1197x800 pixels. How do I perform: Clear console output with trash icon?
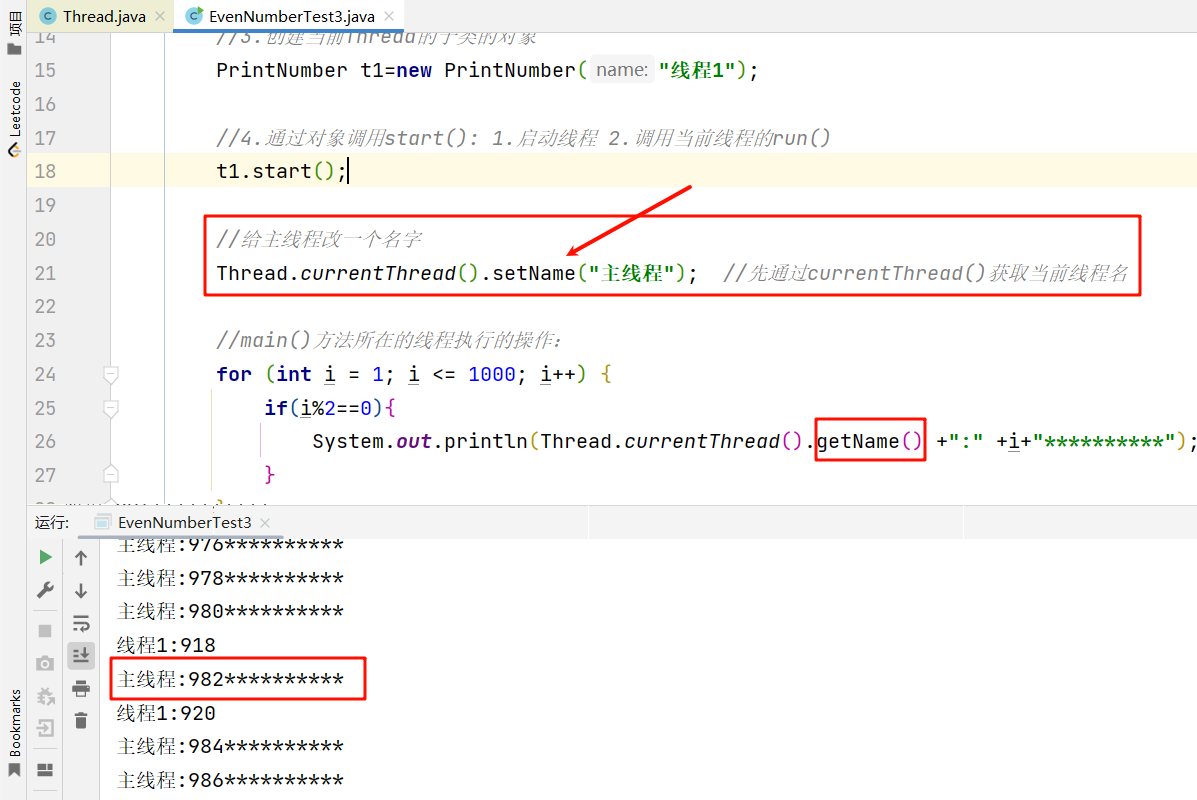click(x=81, y=721)
